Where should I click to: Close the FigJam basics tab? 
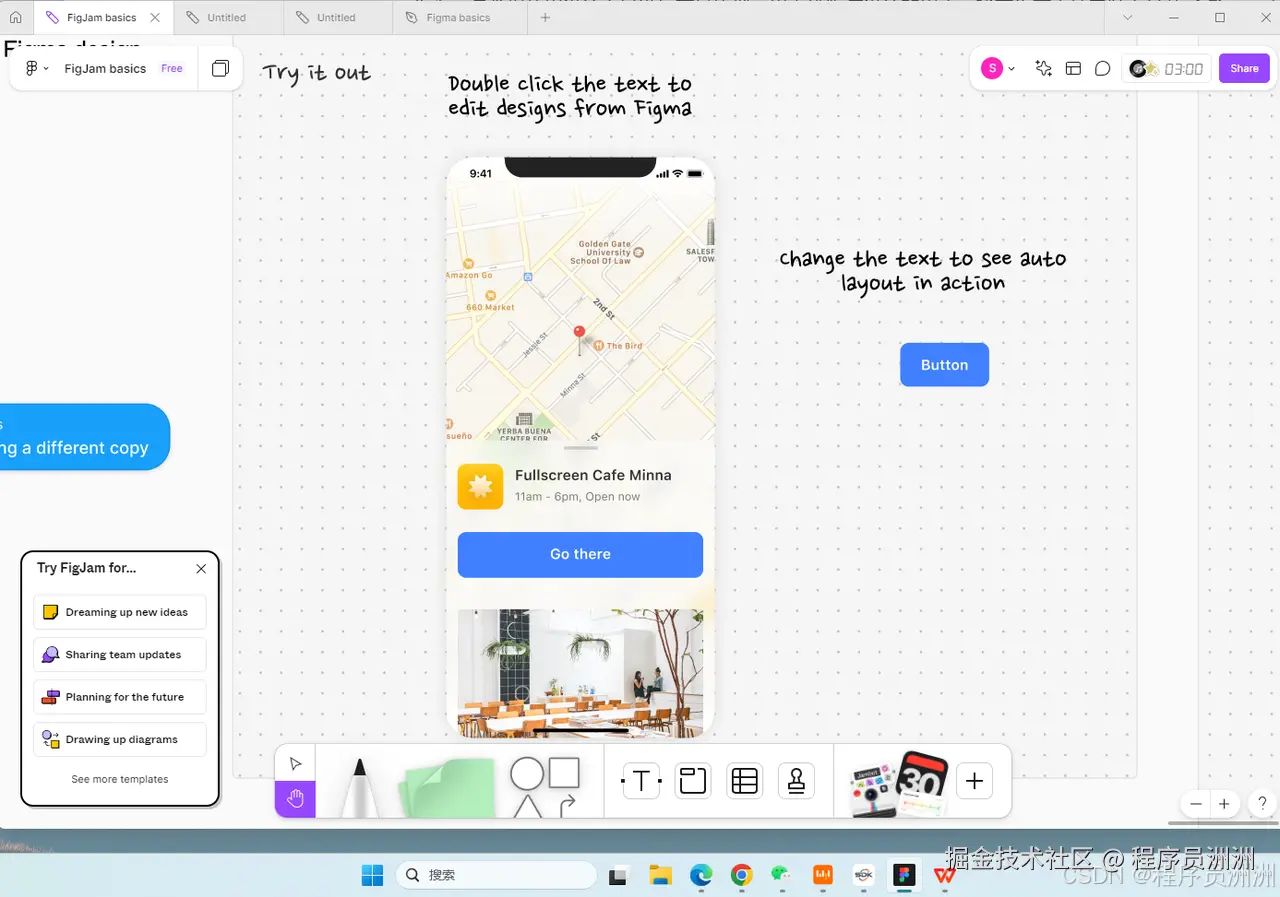155,17
